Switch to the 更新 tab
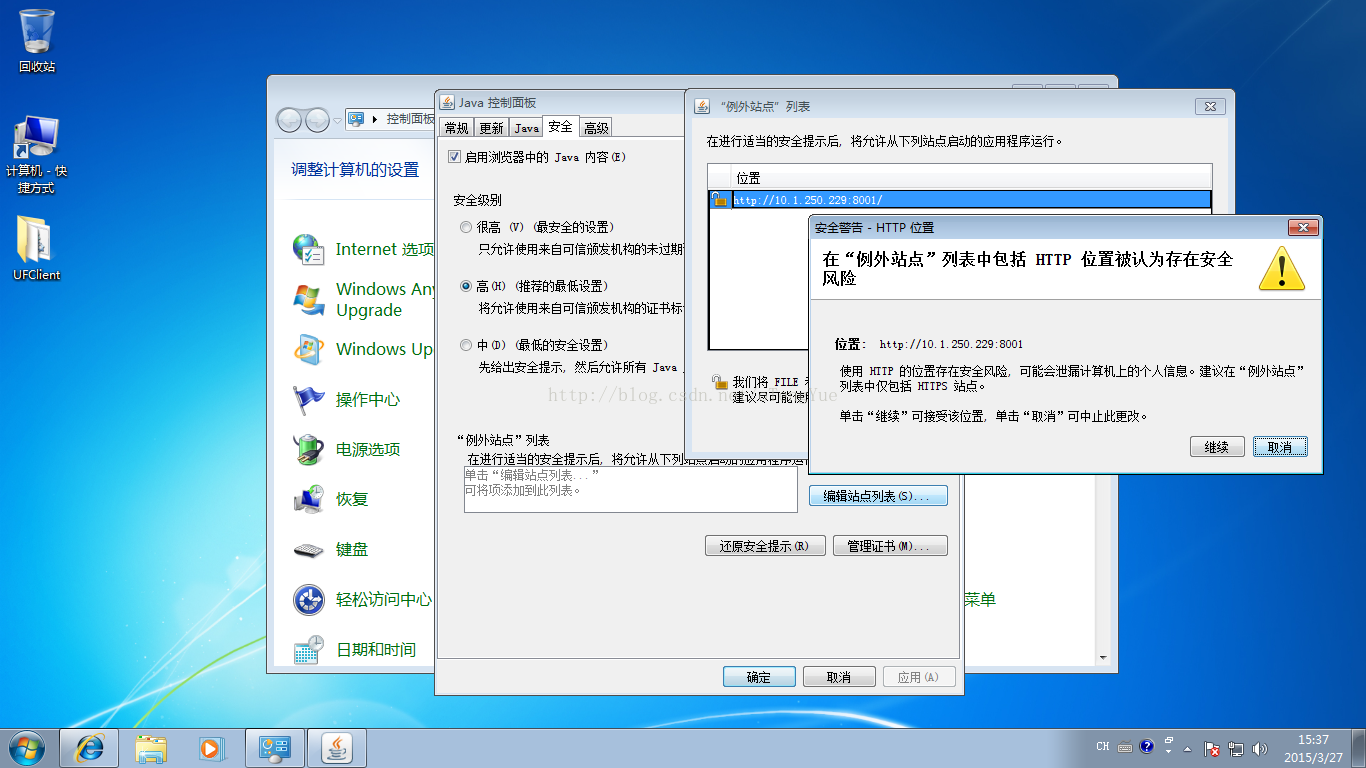The width and height of the screenshot is (1366, 768). pyautogui.click(x=491, y=128)
